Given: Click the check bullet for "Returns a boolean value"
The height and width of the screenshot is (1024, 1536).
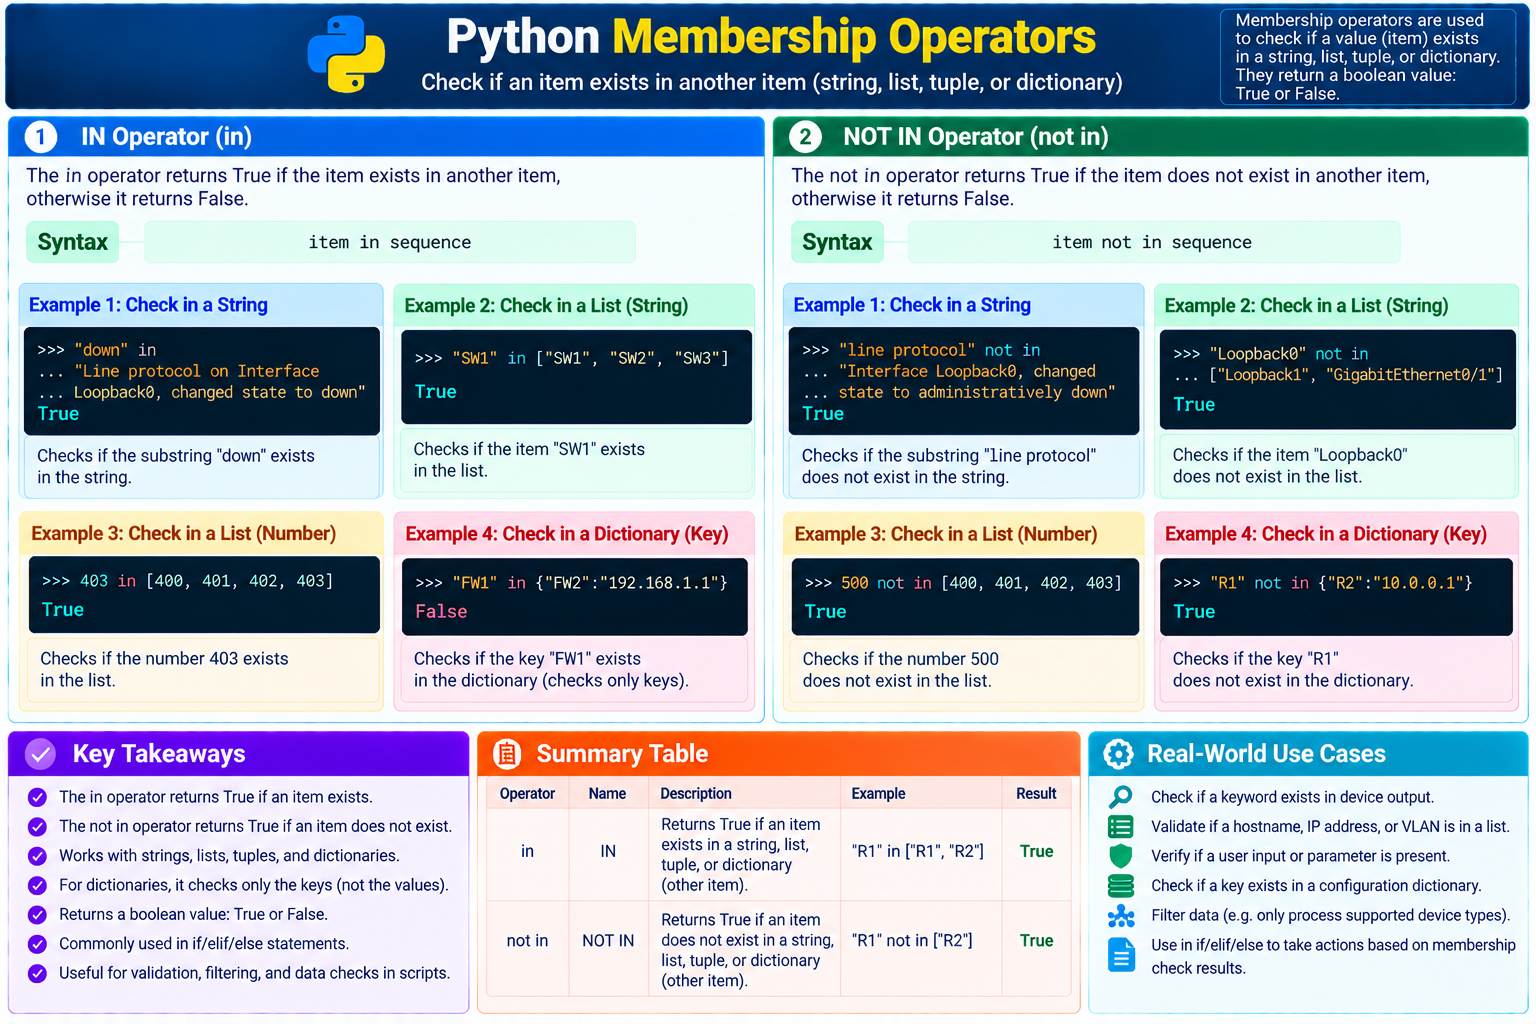Looking at the screenshot, I should click(x=37, y=914).
